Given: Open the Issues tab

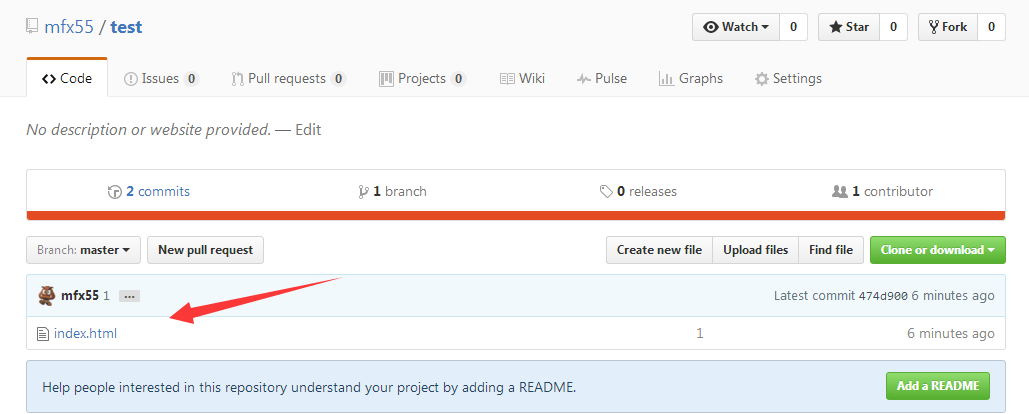Looking at the screenshot, I should click(x=161, y=79).
